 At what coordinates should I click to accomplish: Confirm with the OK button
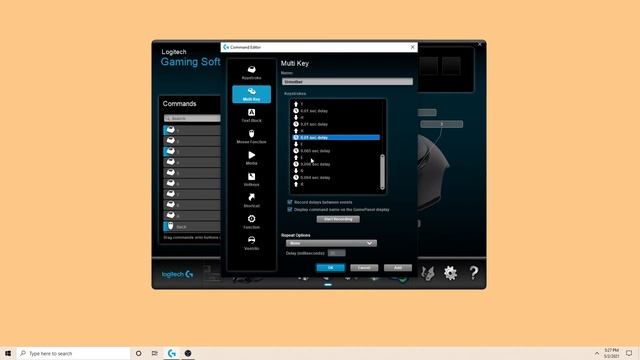click(x=331, y=268)
